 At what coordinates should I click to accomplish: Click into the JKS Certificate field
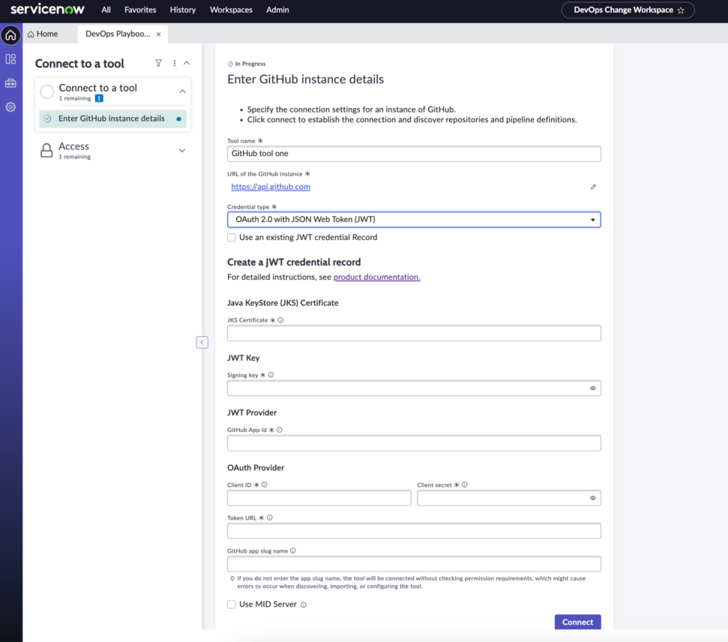[414, 333]
